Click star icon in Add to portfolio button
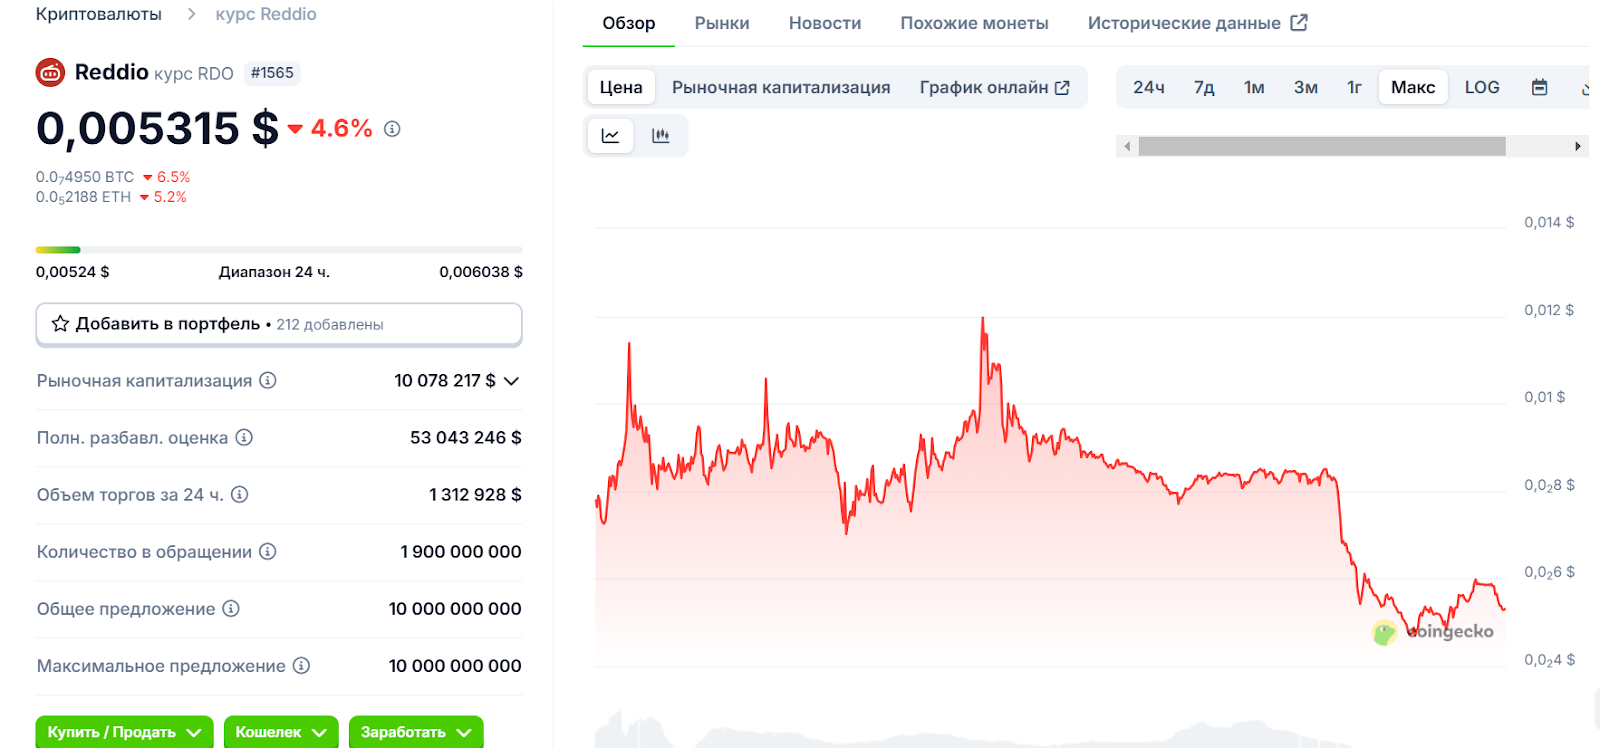Image resolution: width=1600 pixels, height=748 pixels. (60, 324)
